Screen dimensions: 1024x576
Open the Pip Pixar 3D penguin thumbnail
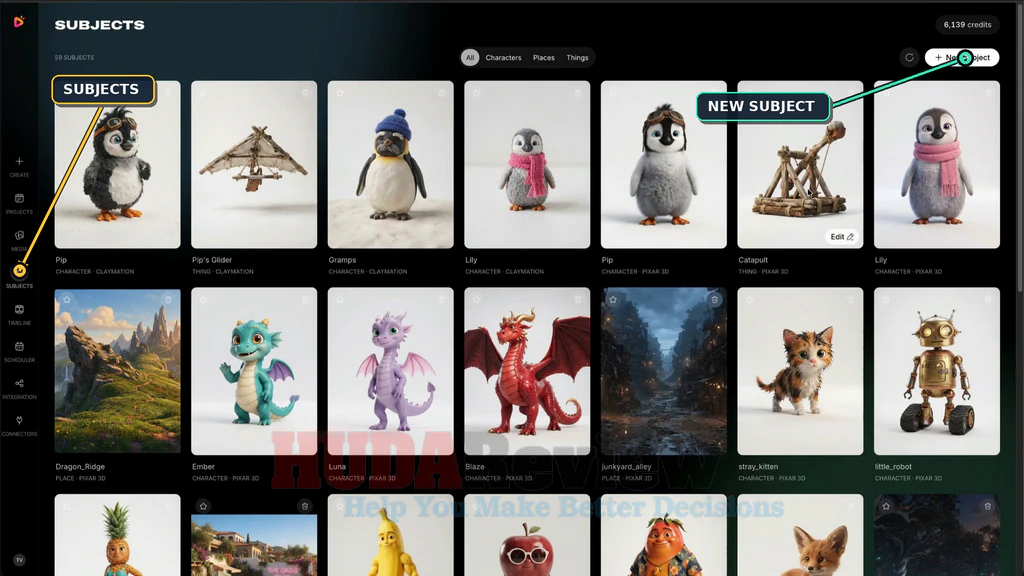click(x=664, y=165)
